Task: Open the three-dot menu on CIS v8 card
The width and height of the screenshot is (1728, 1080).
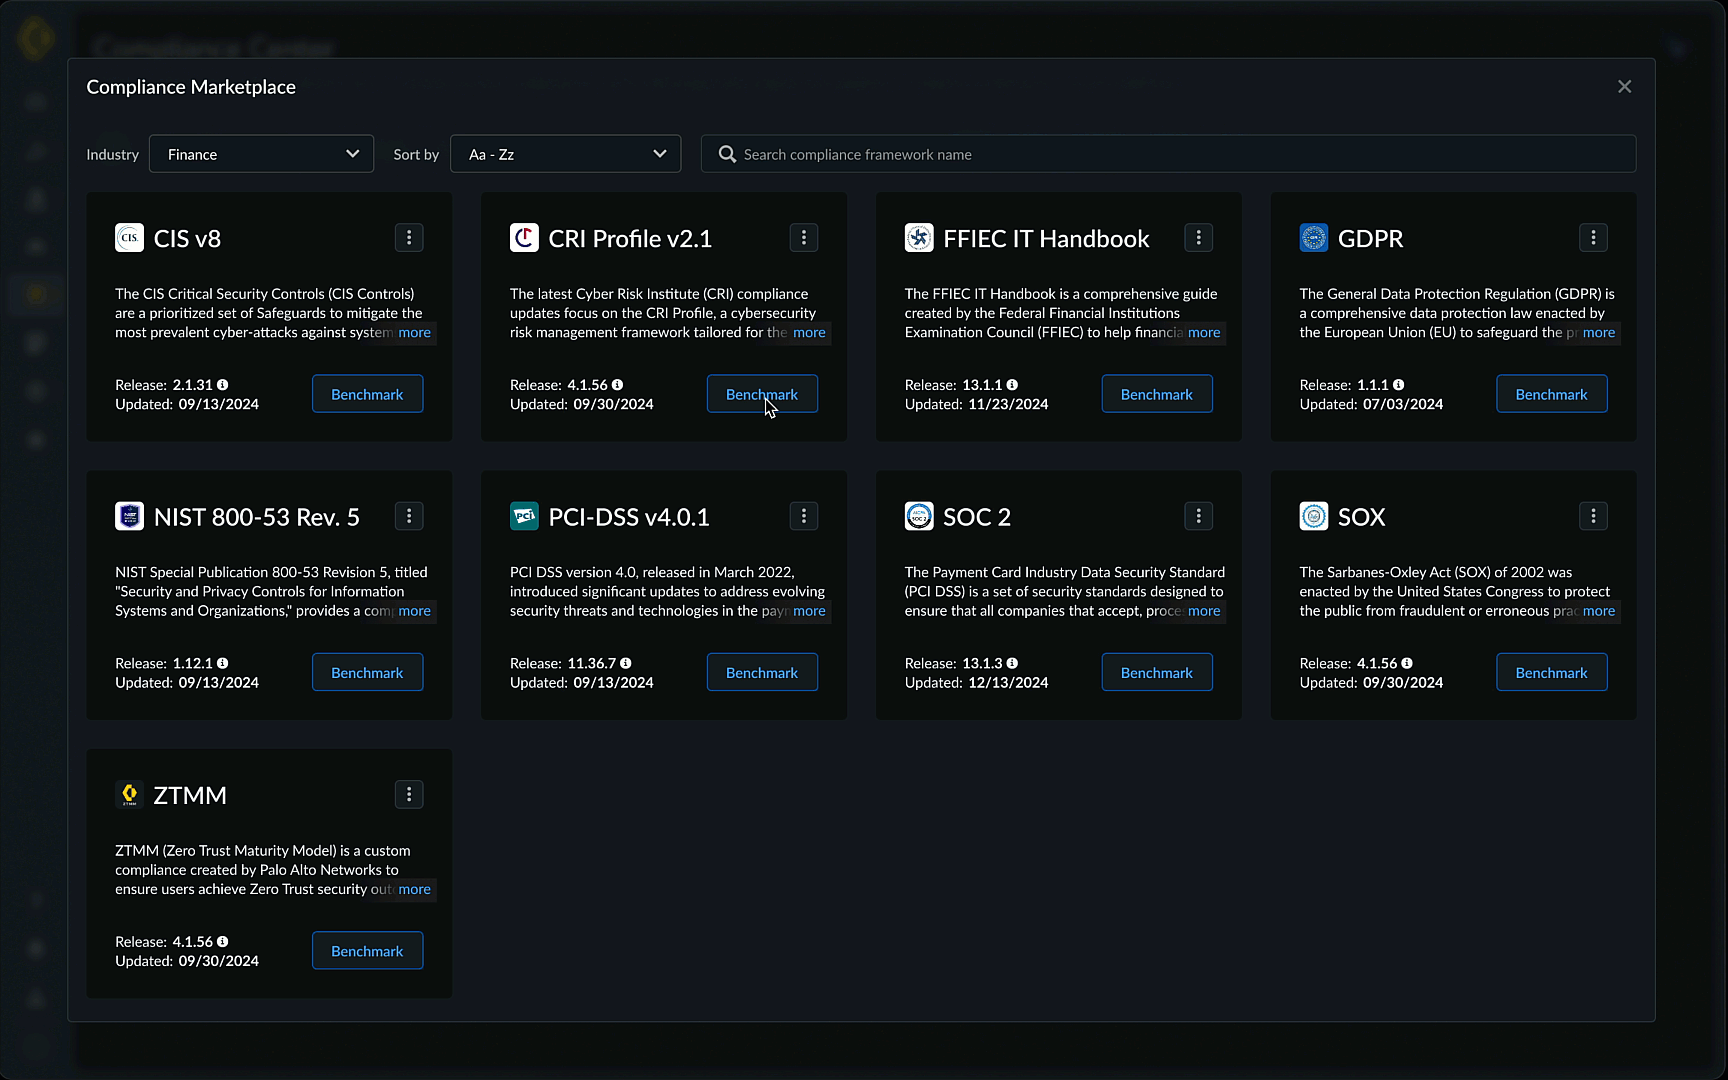Action: [409, 238]
